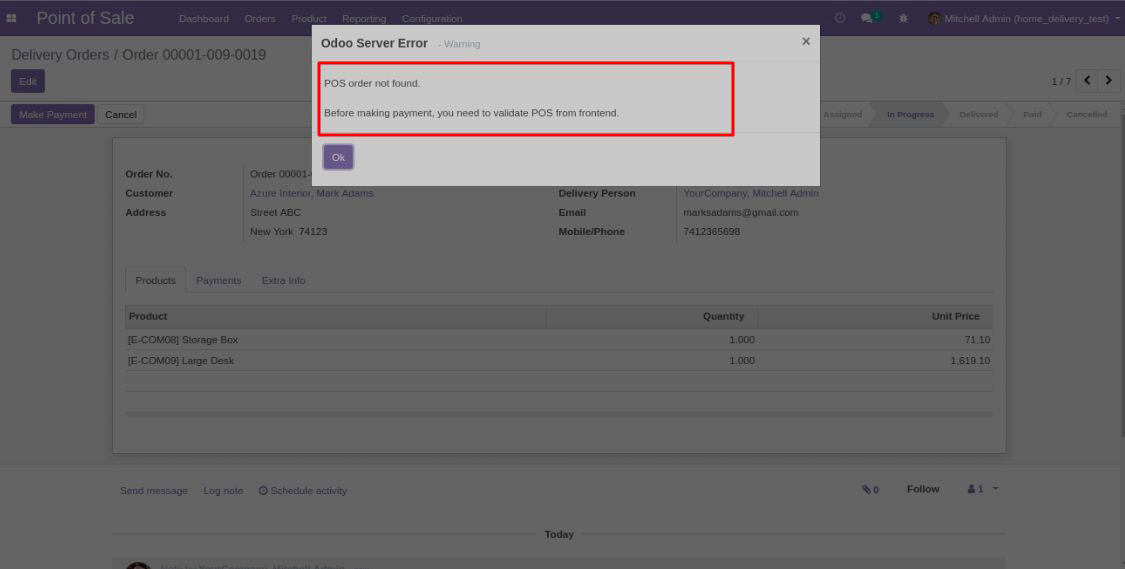Viewport: 1125px width, 569px height.
Task: Click Schedule activity clock link
Action: 303,491
